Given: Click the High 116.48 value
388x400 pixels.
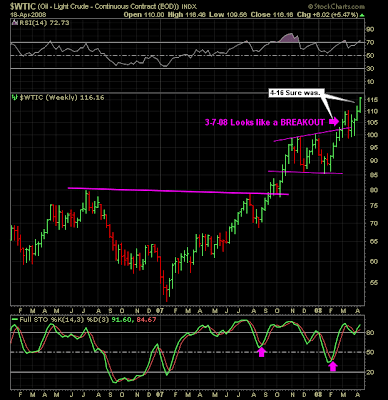Looking at the screenshot, I should pyautogui.click(x=186, y=15).
